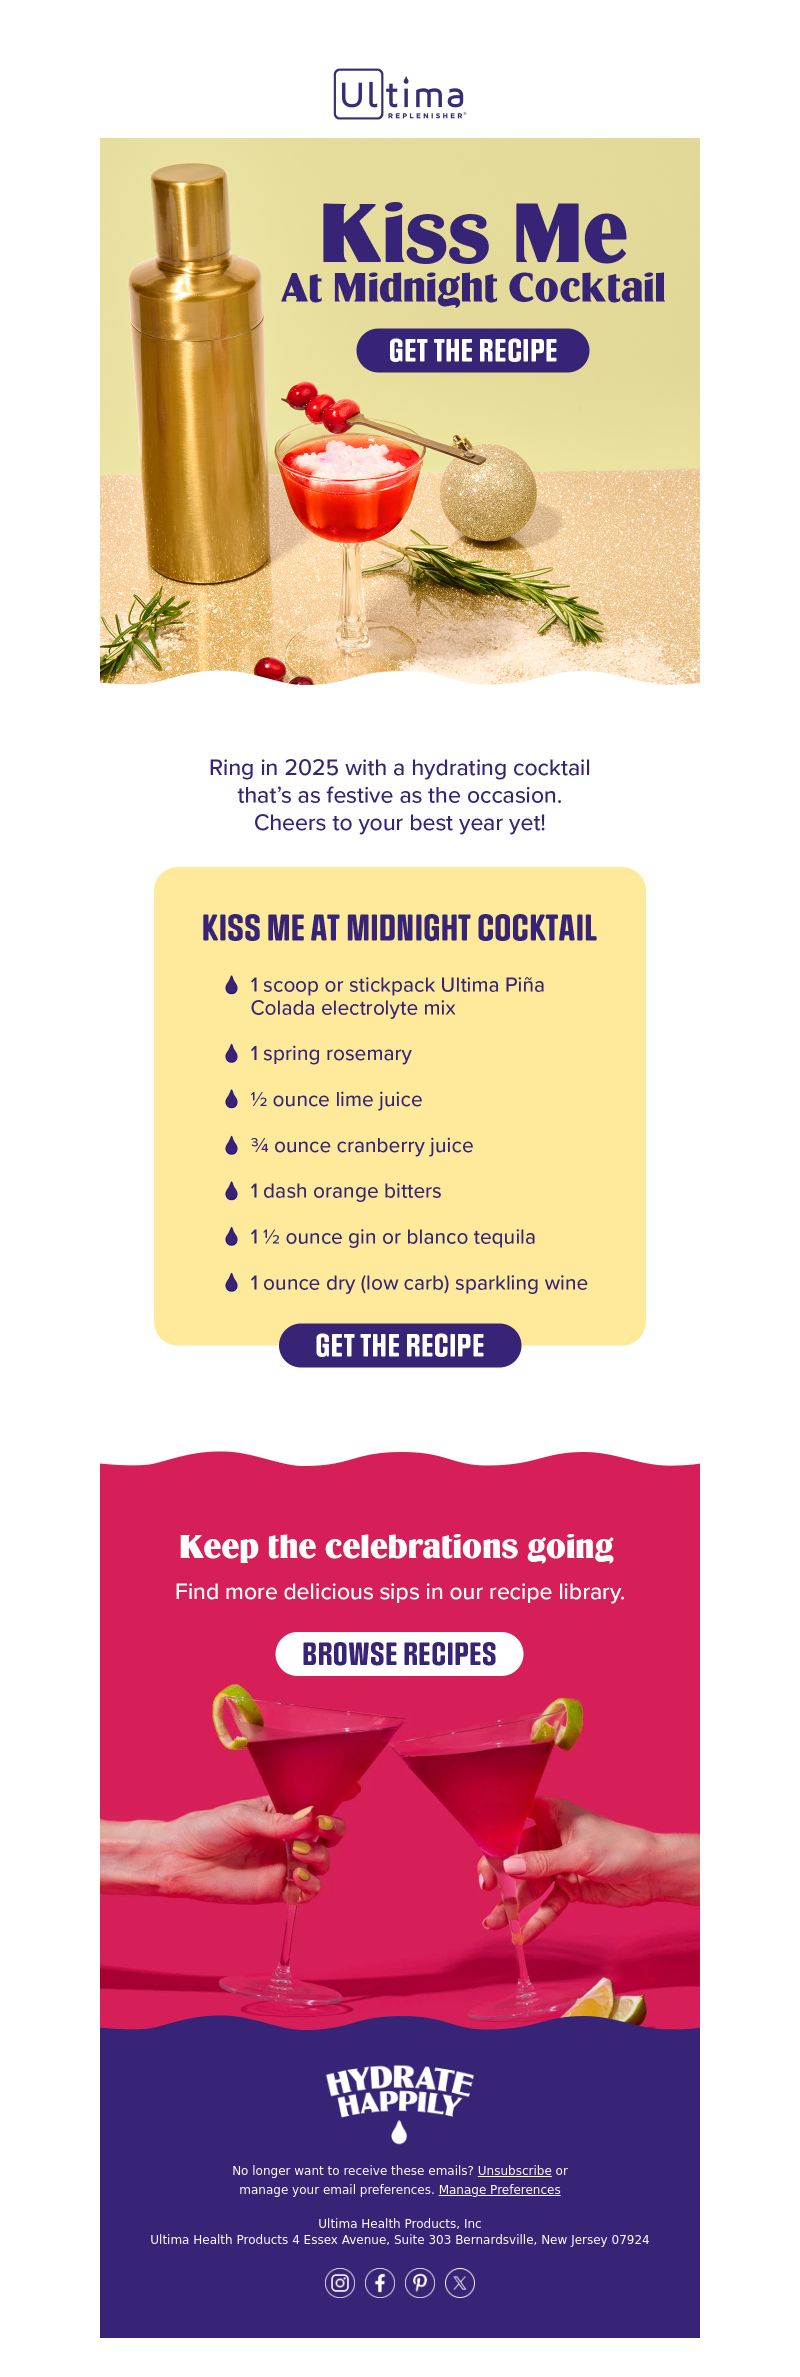Viewport: 800px width, 2377px height.
Task: Open the Pinterest social icon
Action: 420,2282
